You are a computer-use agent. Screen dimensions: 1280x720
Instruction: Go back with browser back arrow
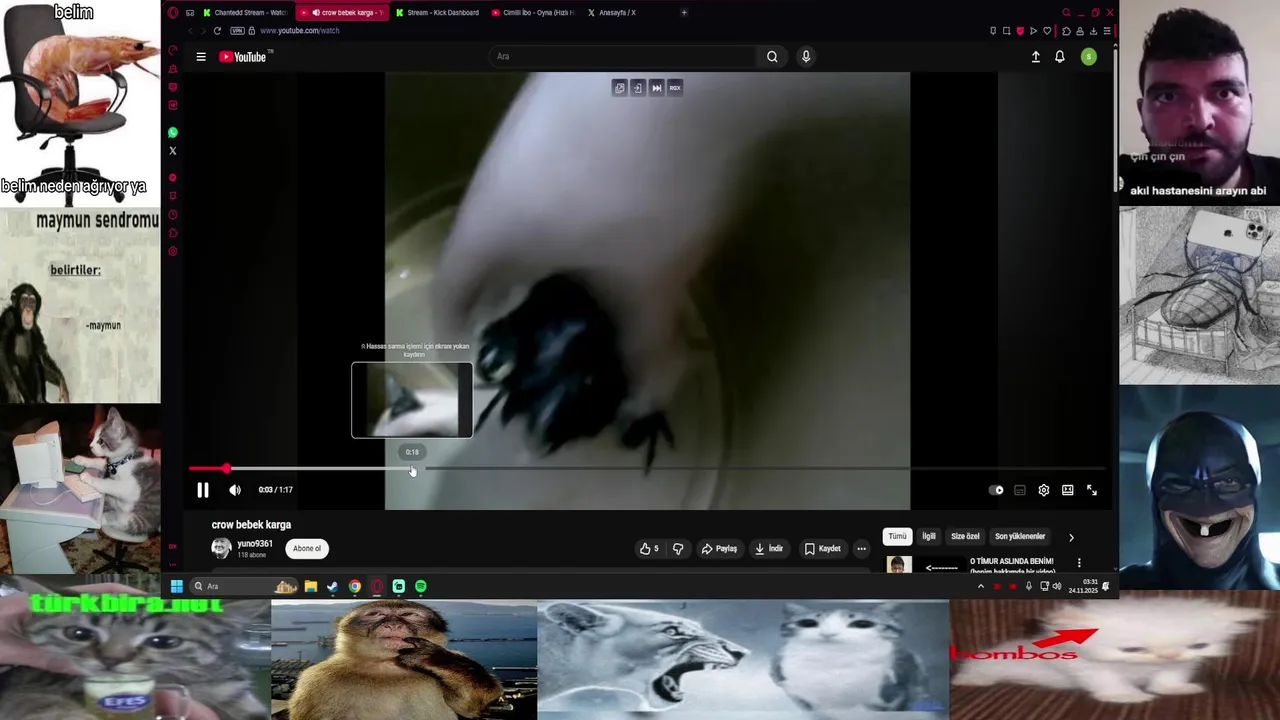click(190, 31)
